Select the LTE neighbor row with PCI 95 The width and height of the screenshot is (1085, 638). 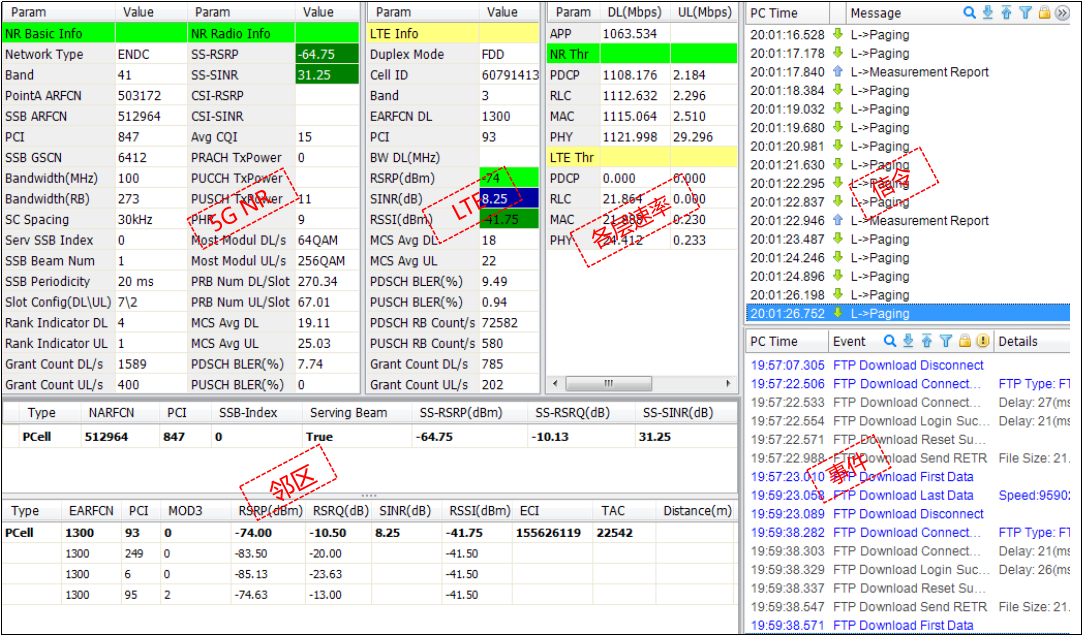point(370,595)
